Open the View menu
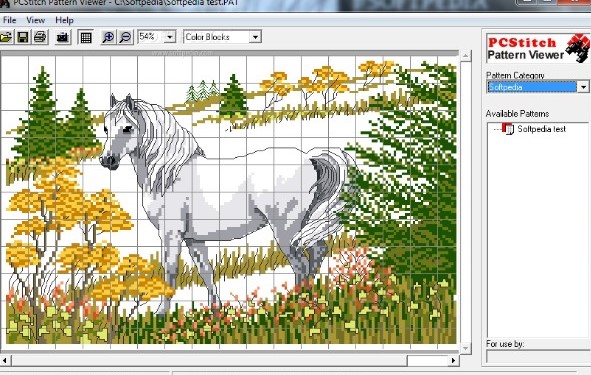591x375 pixels. point(36,20)
